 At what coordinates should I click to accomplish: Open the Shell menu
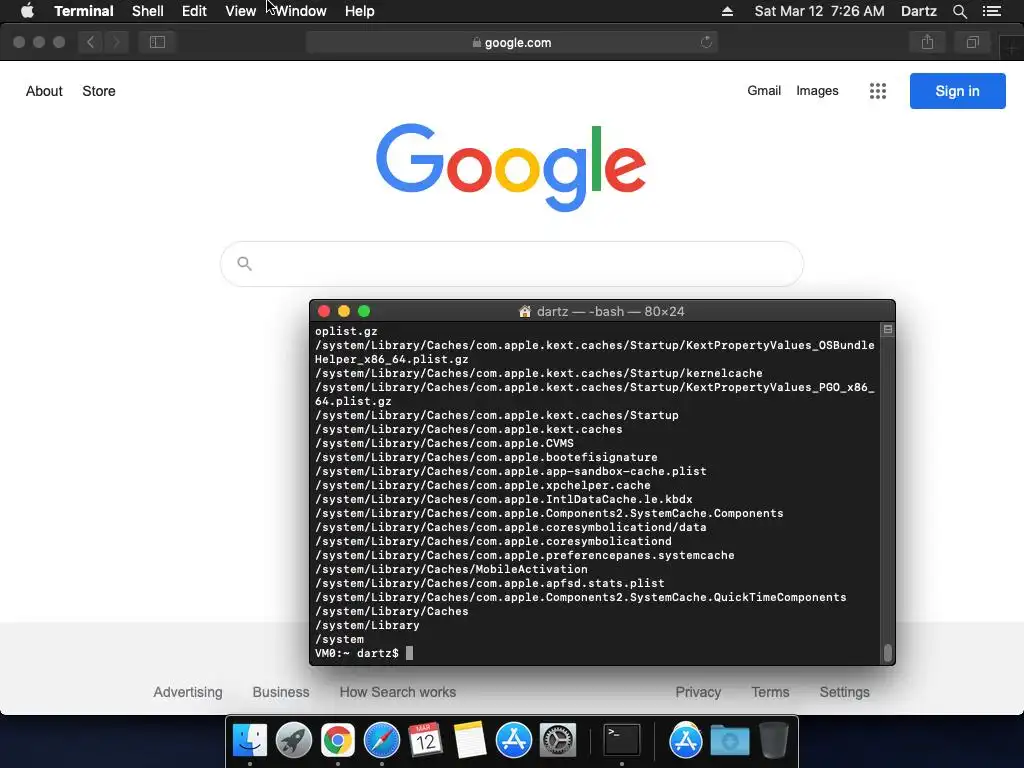coord(148,11)
